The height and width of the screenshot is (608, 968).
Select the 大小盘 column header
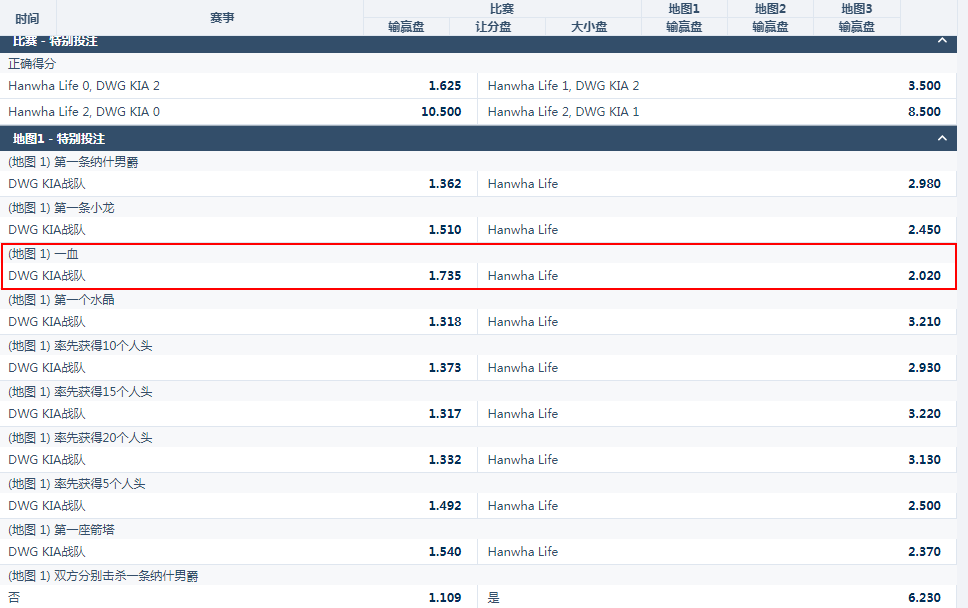coord(589,27)
